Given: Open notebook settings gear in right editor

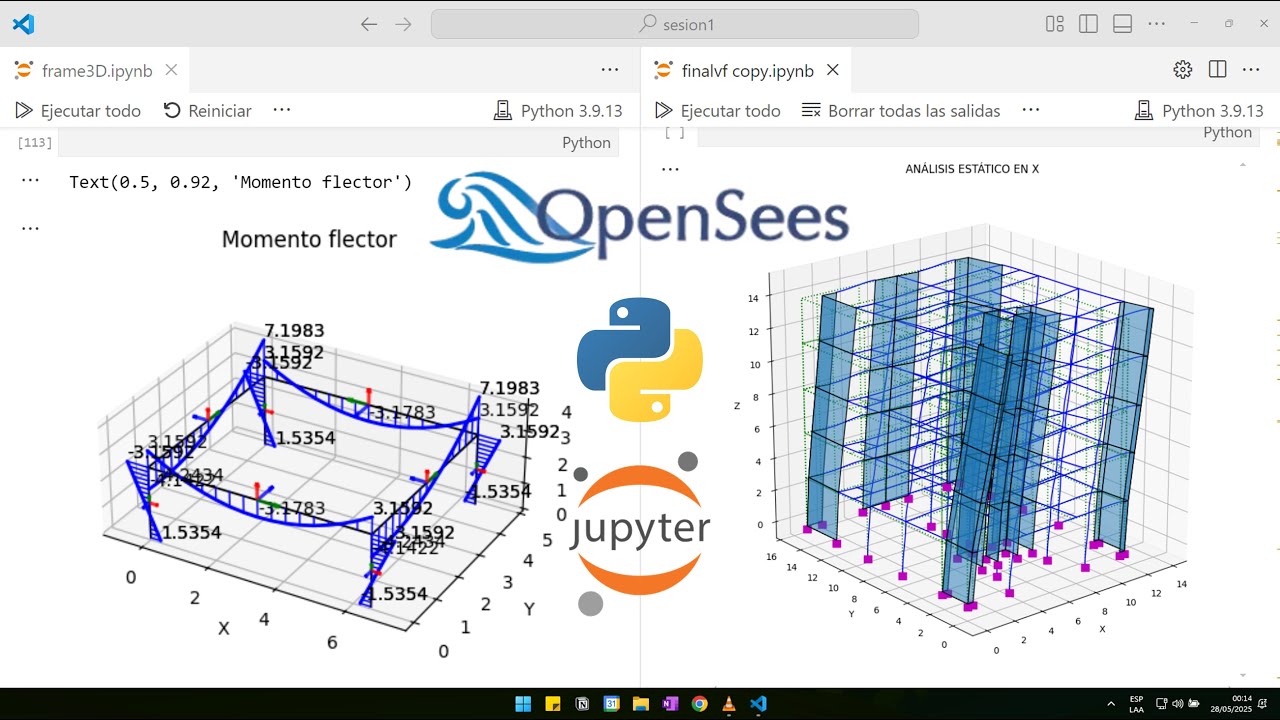Looking at the screenshot, I should coord(1183,70).
